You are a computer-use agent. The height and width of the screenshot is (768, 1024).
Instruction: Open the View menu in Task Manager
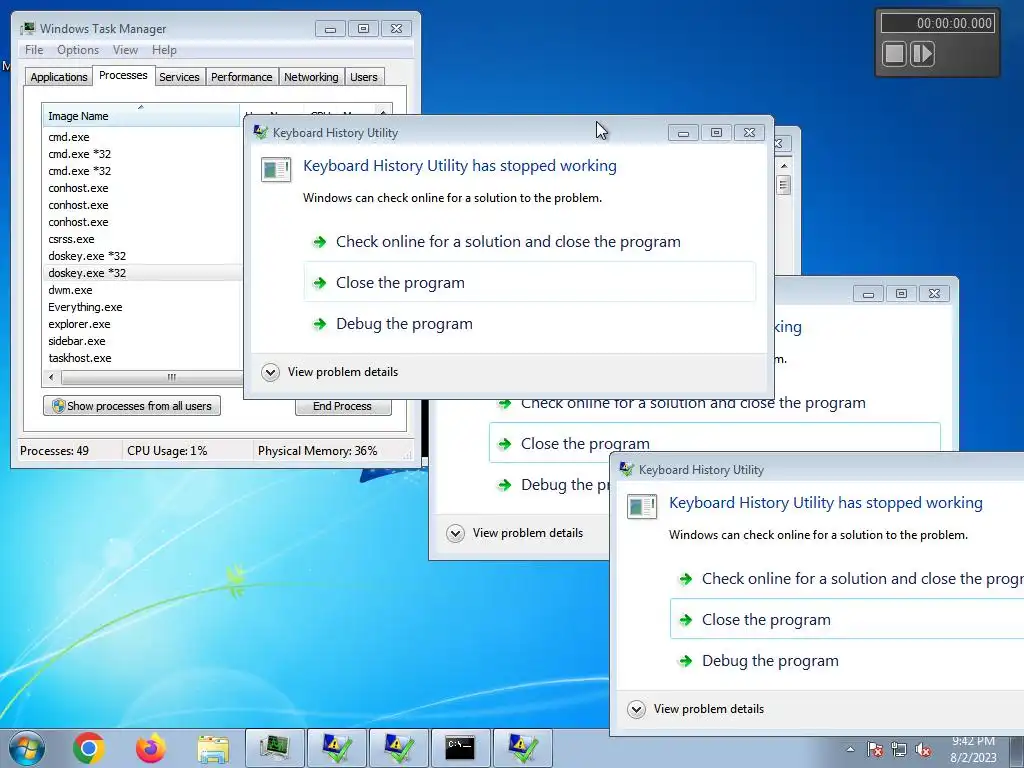[x=125, y=50]
